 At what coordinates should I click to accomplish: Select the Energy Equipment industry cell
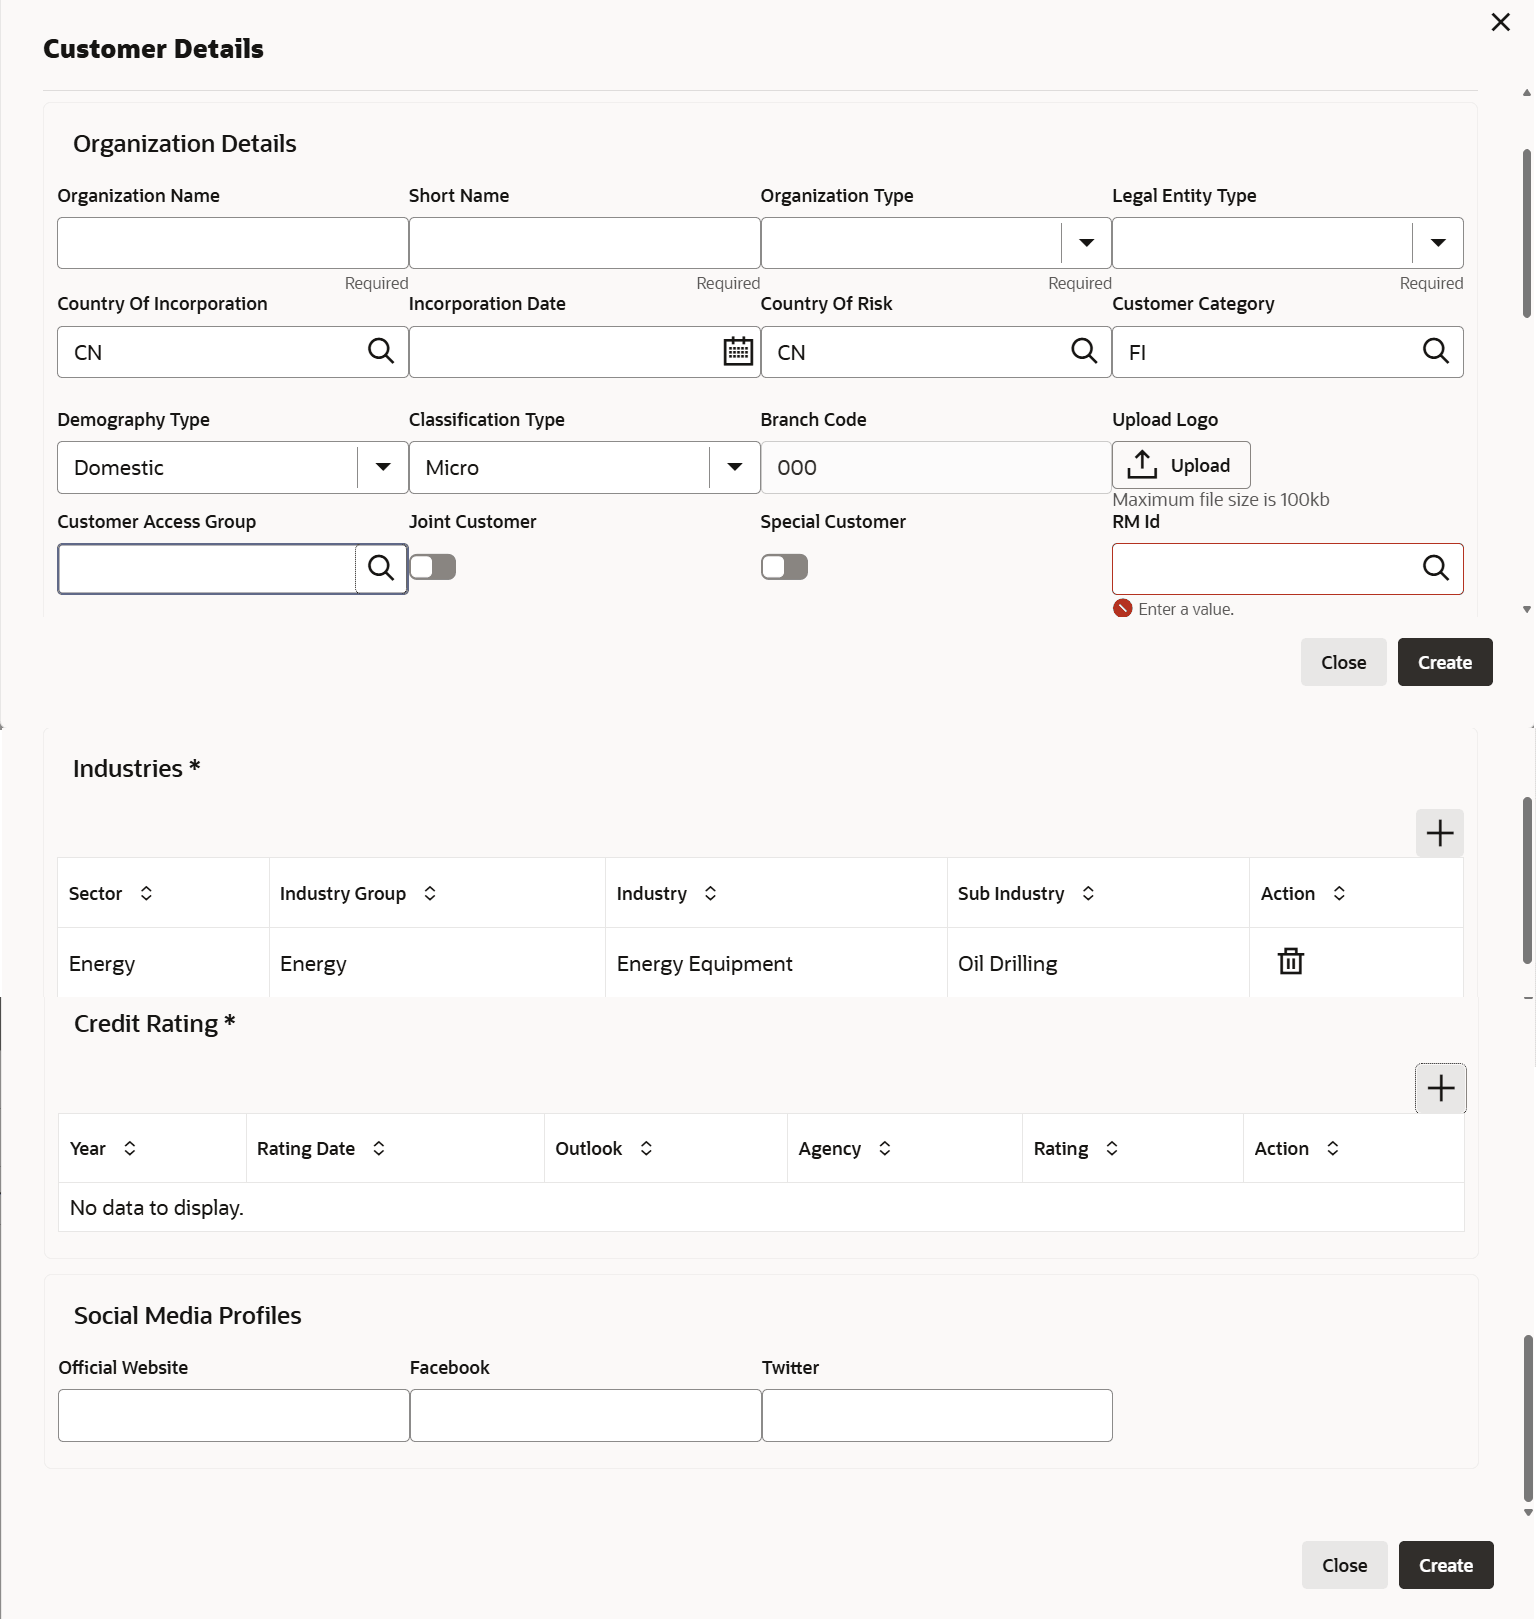coord(776,963)
